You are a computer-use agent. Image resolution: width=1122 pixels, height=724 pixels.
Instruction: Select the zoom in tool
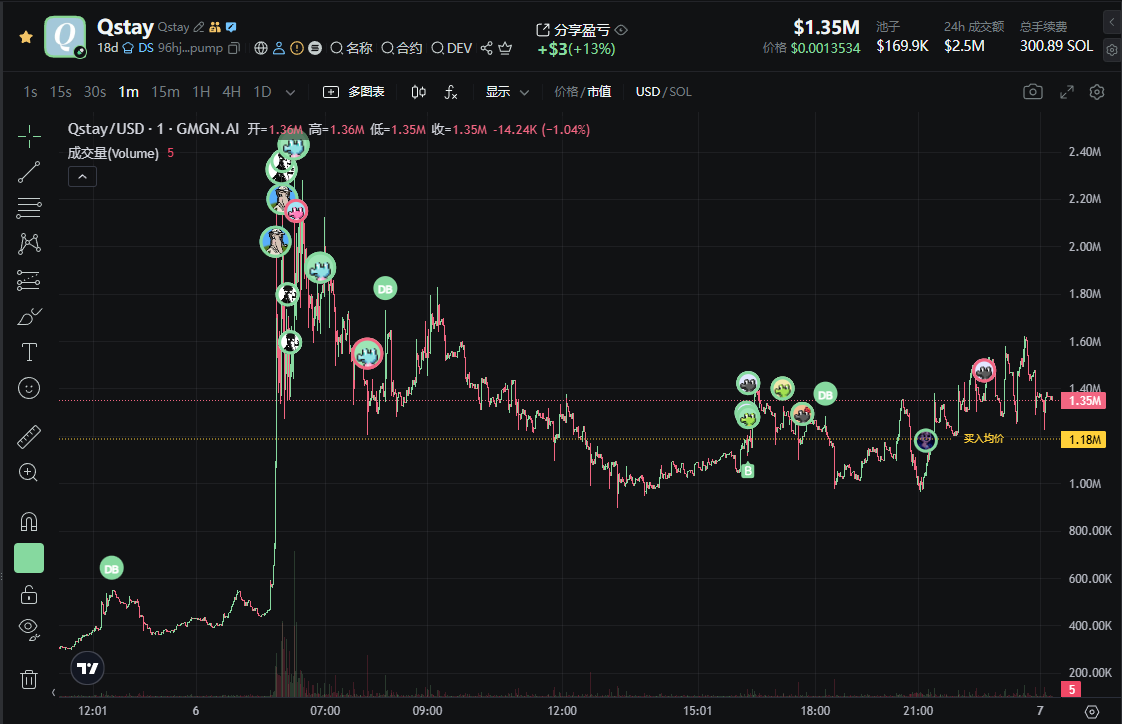[29, 472]
